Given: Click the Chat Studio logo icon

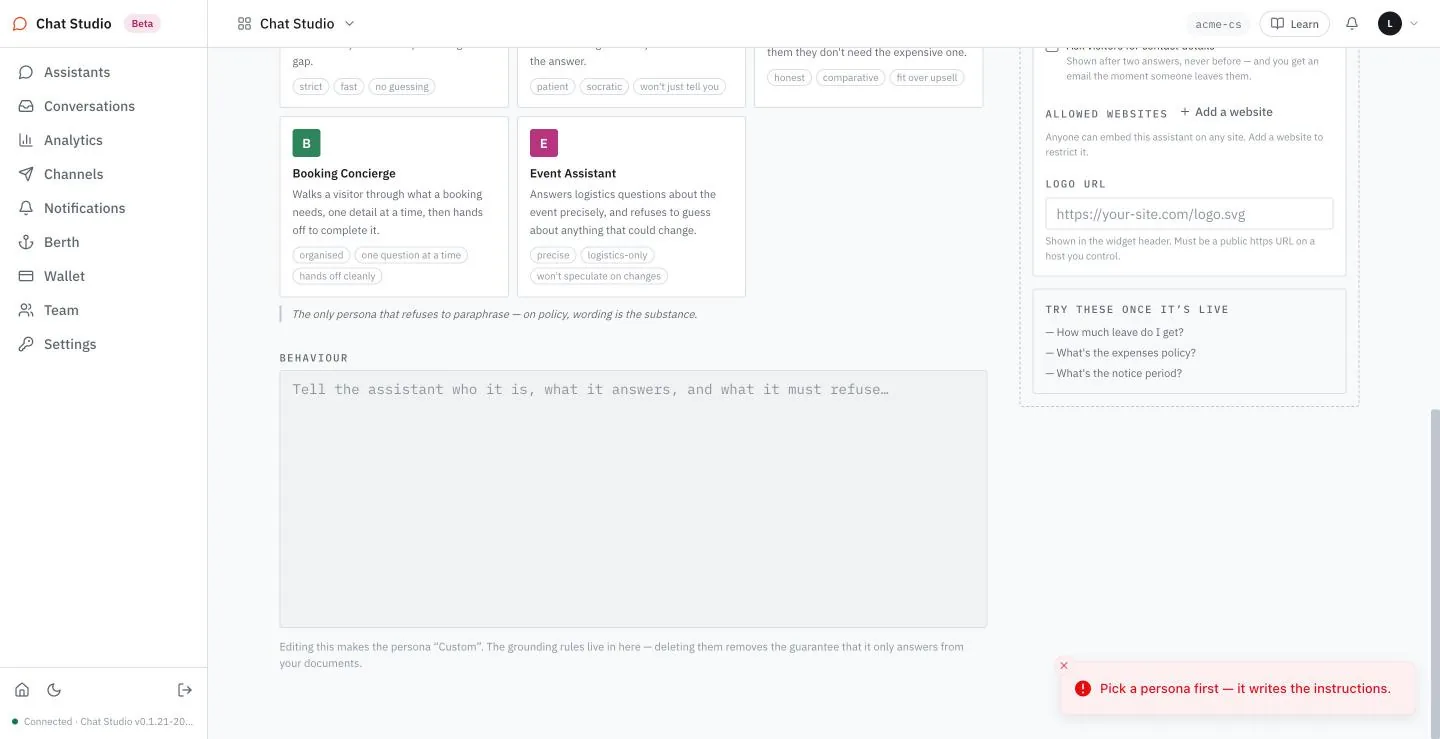Looking at the screenshot, I should [x=20, y=23].
